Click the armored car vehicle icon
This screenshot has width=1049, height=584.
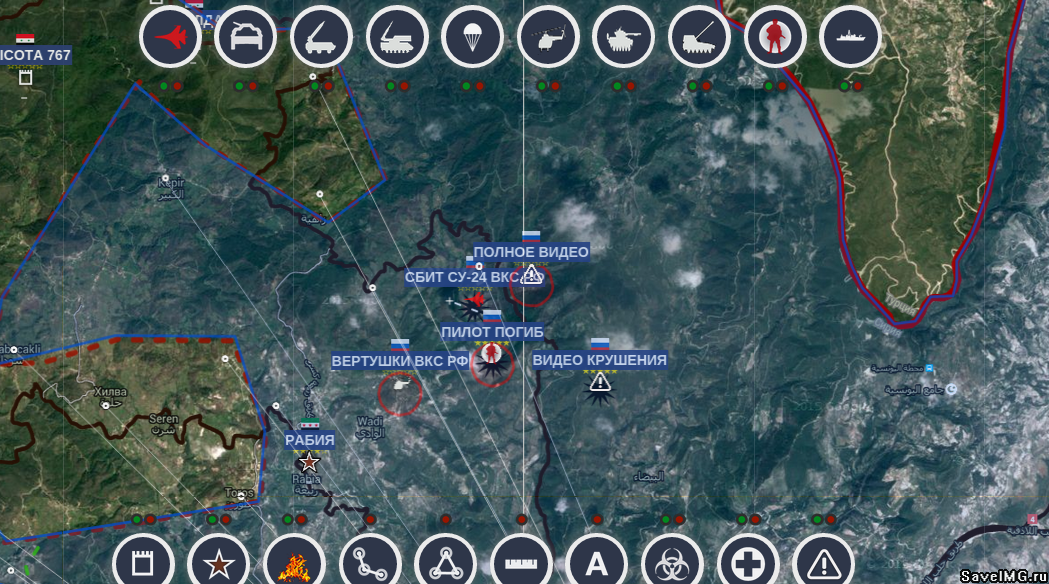point(246,38)
